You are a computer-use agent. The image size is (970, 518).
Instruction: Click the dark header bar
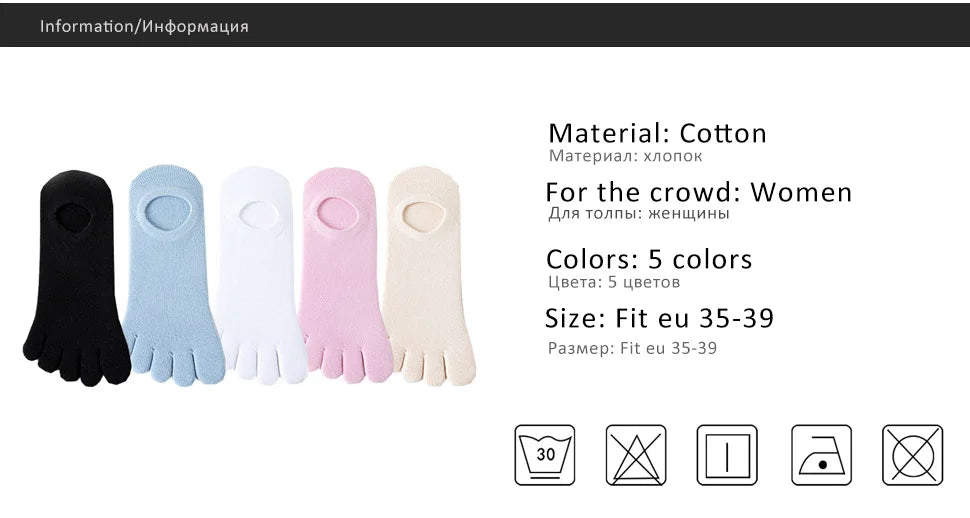[600, 26]
